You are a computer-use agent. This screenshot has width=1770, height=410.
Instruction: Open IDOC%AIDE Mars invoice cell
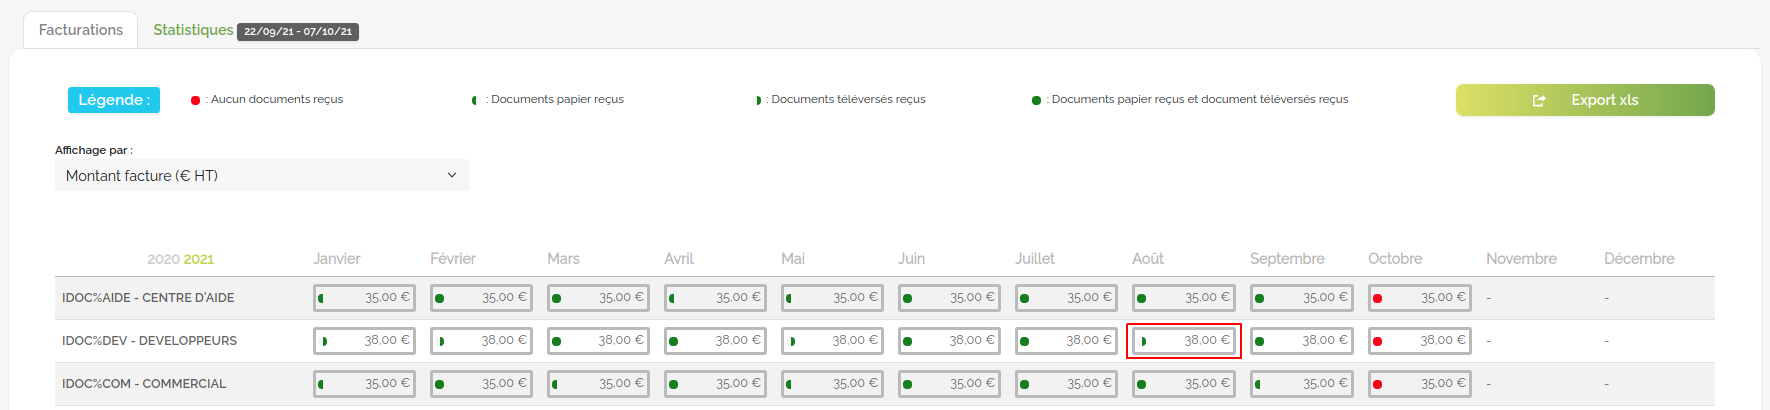(x=598, y=298)
